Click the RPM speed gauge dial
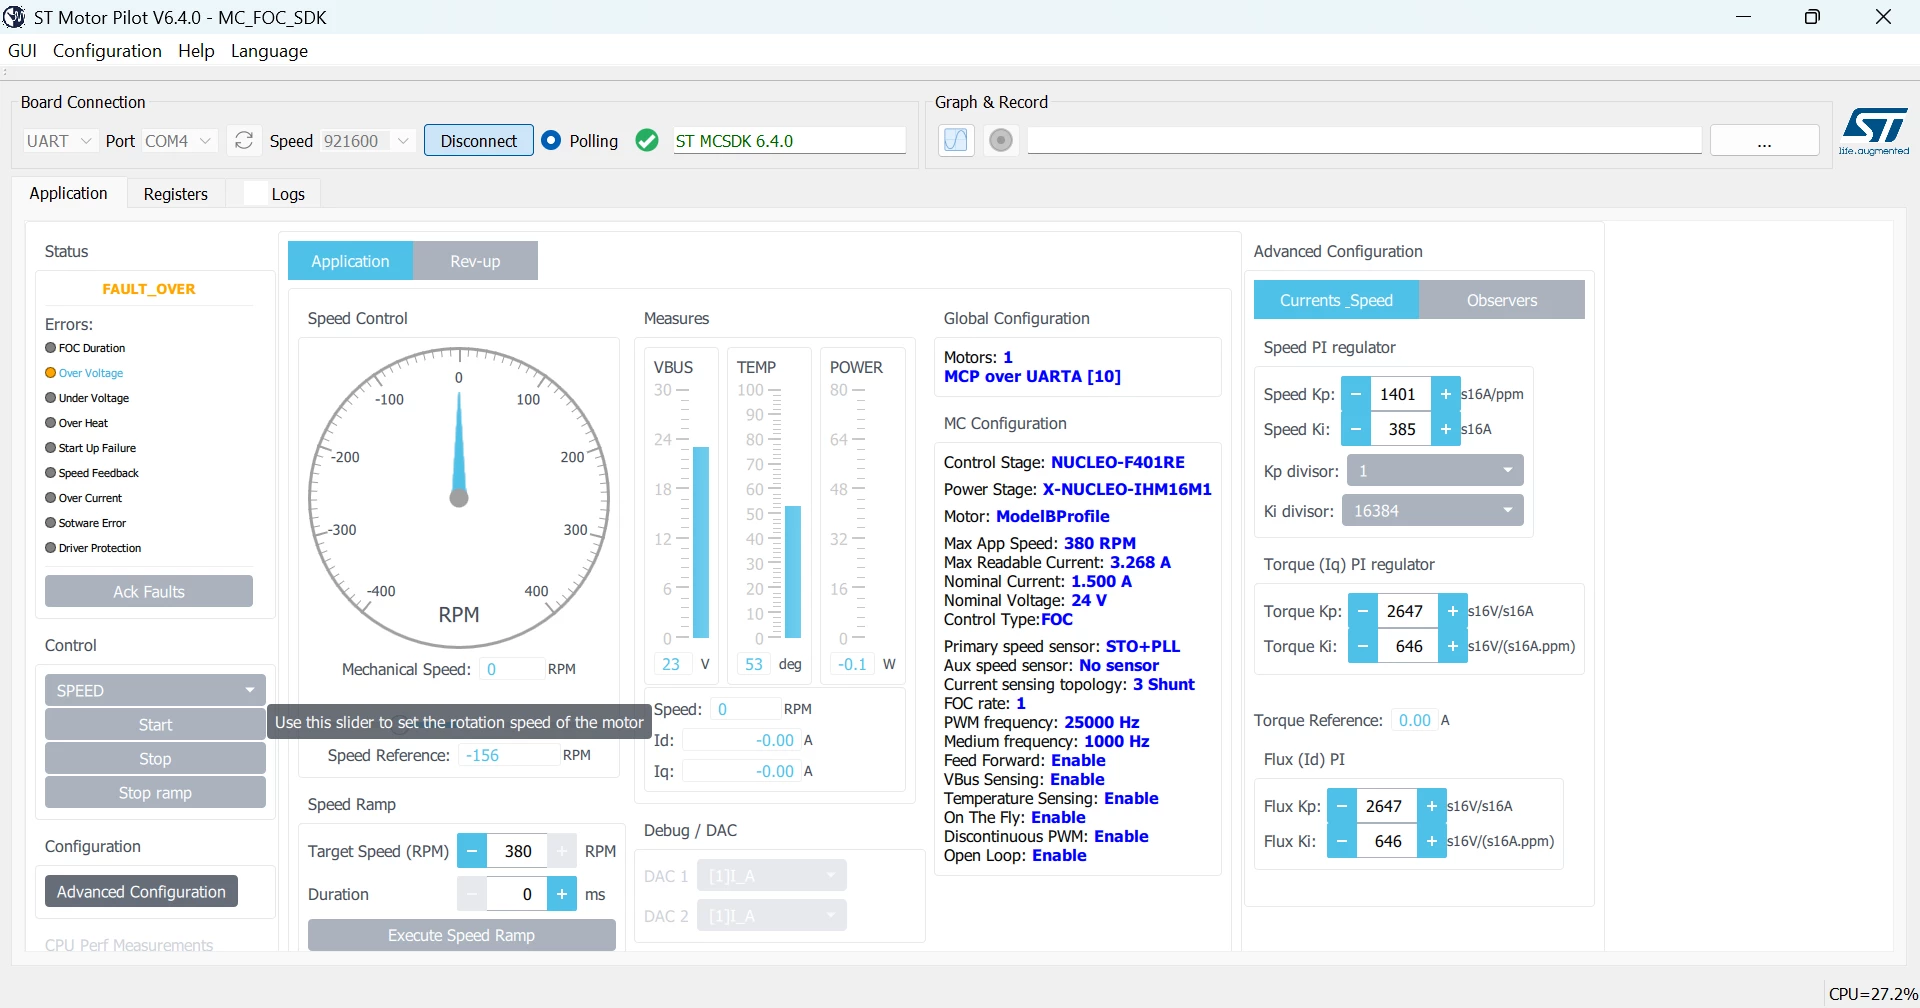Screen dimensions: 1920x1008 click(x=459, y=498)
